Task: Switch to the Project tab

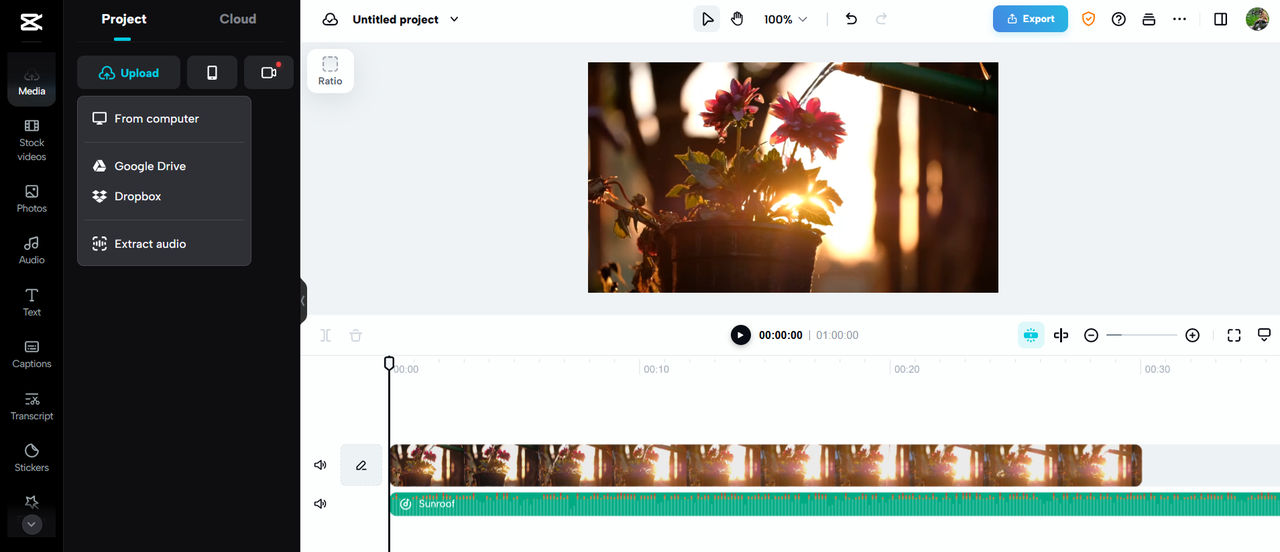Action: click(x=124, y=19)
